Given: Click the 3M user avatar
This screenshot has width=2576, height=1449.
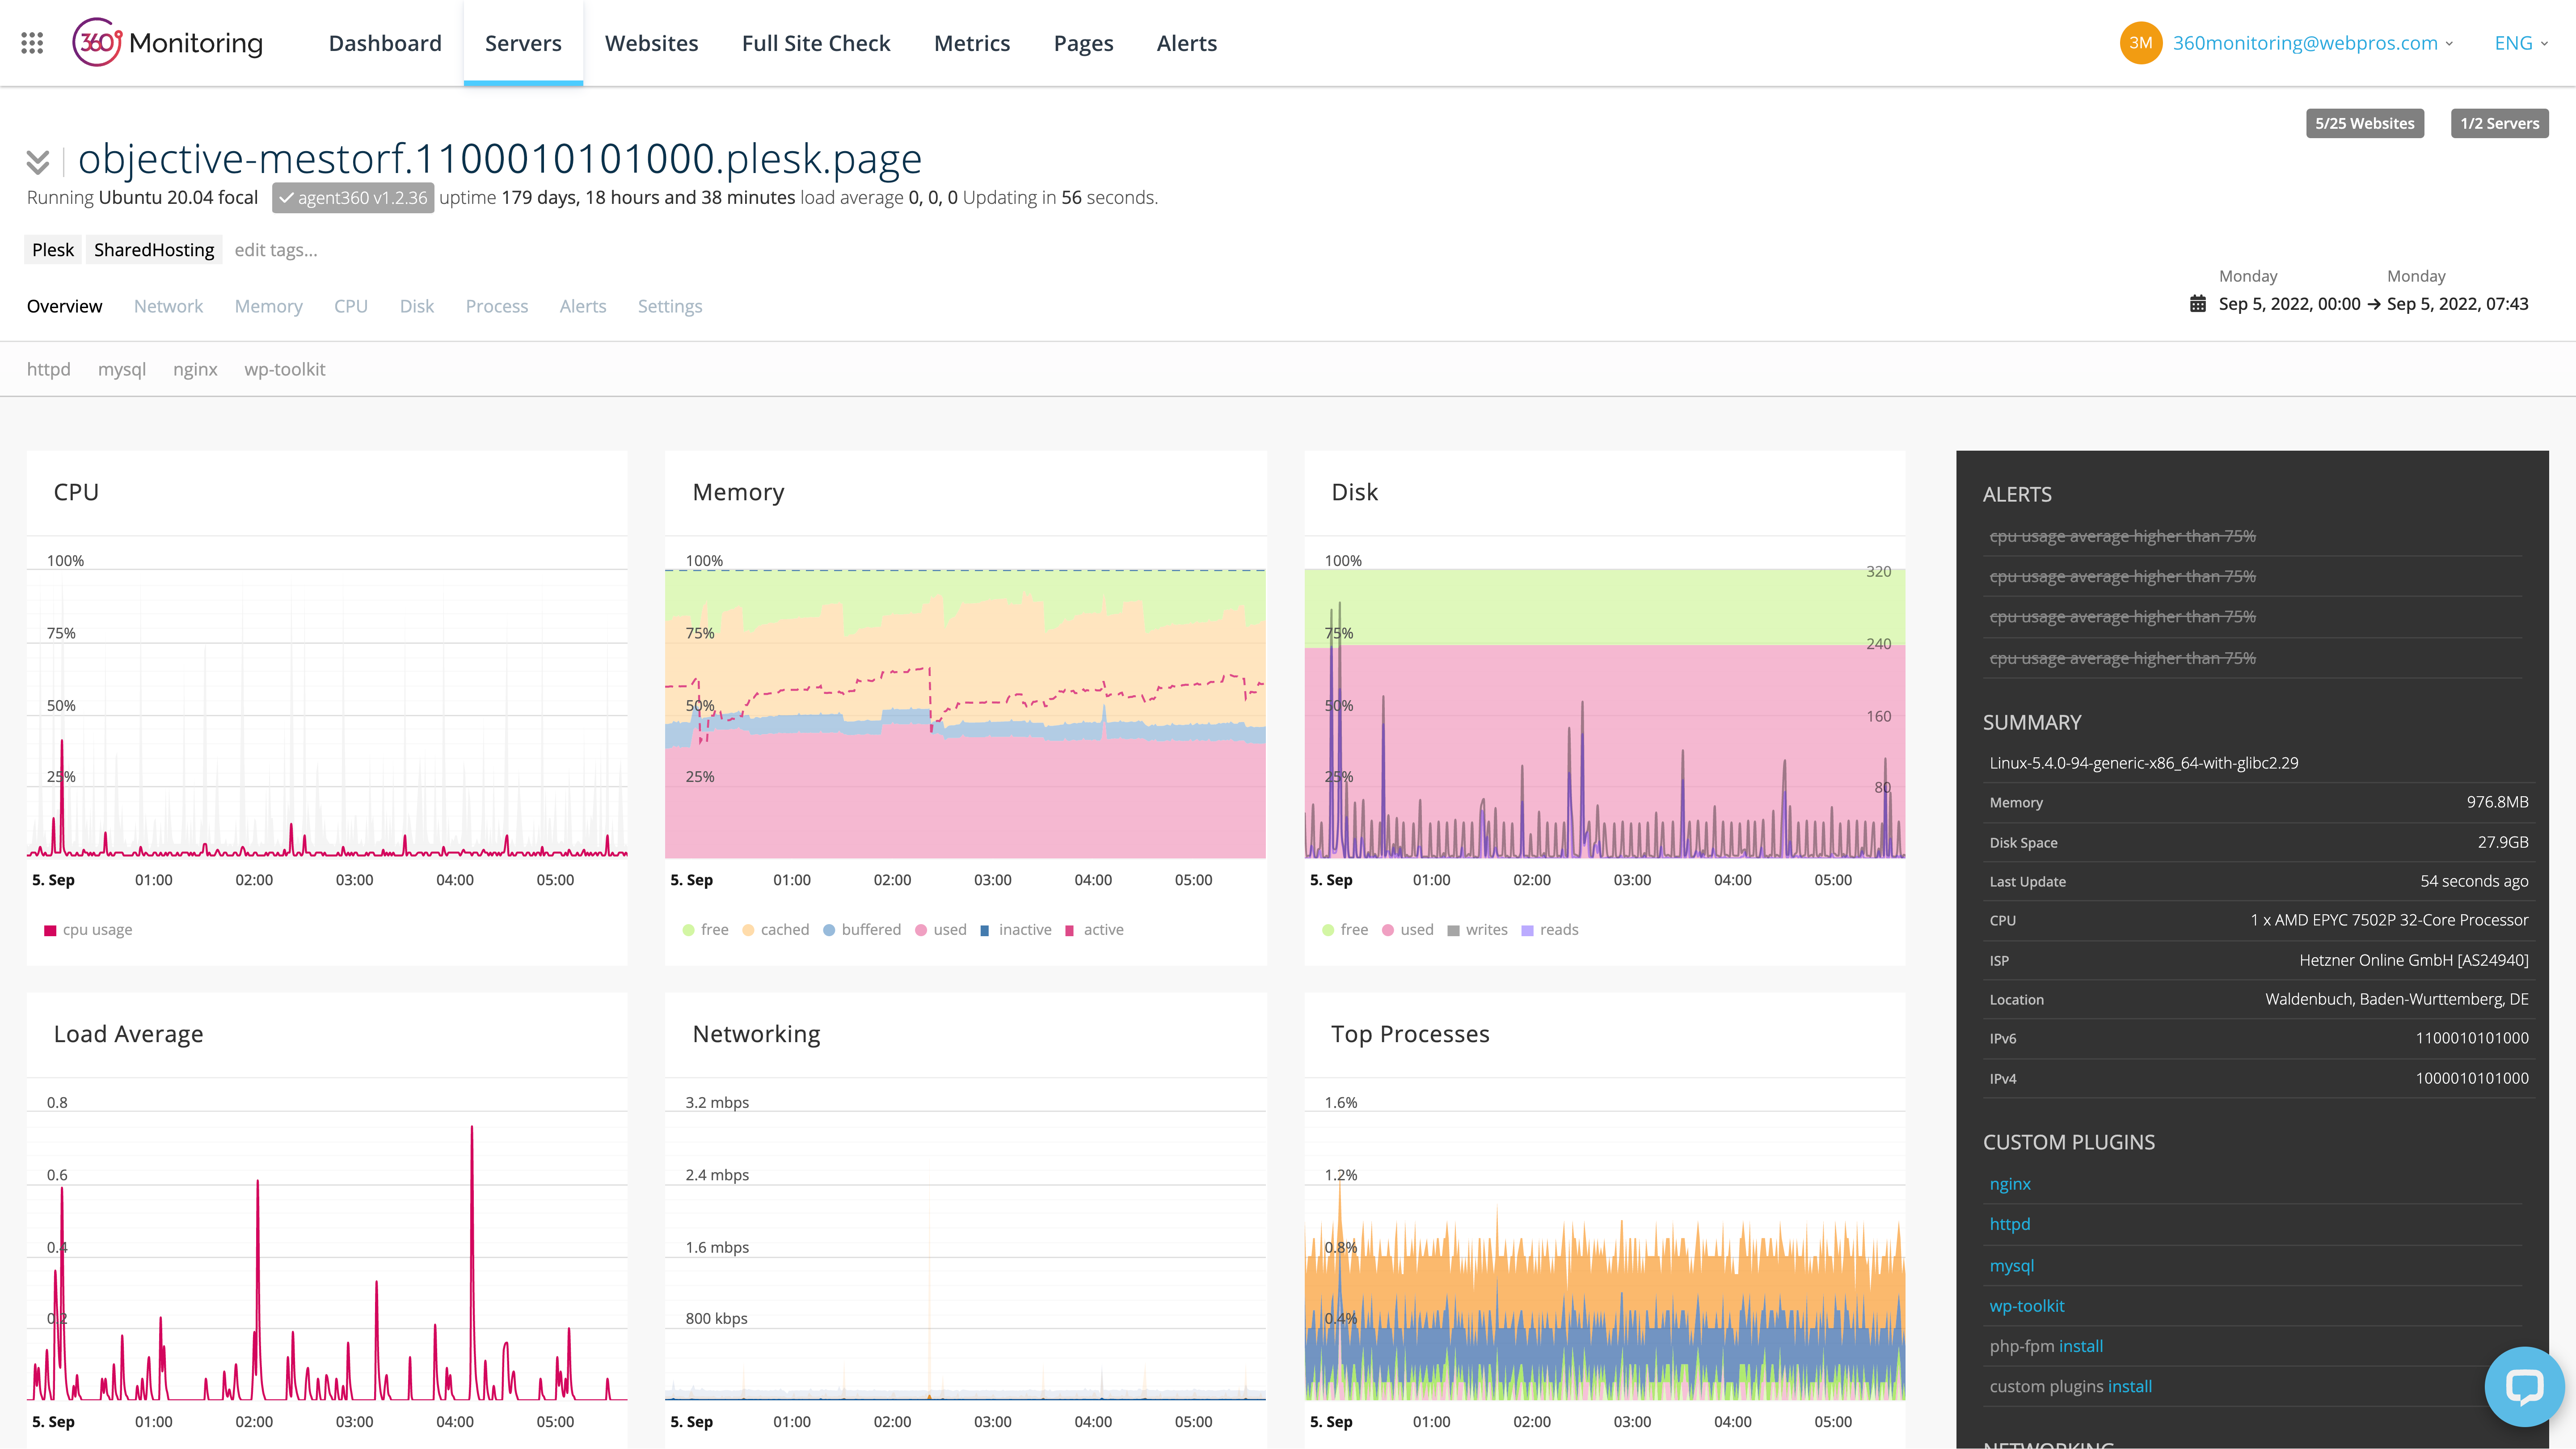Looking at the screenshot, I should point(2140,43).
